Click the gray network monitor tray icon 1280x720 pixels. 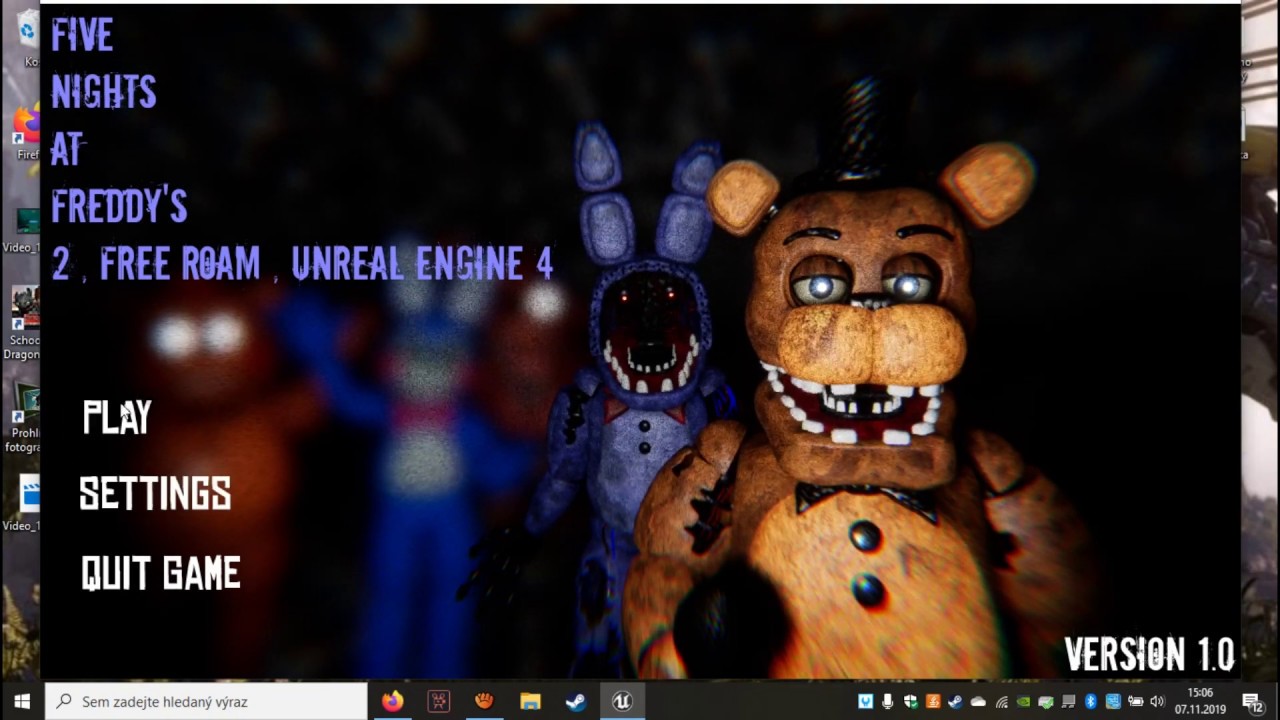pyautogui.click(x=1068, y=702)
